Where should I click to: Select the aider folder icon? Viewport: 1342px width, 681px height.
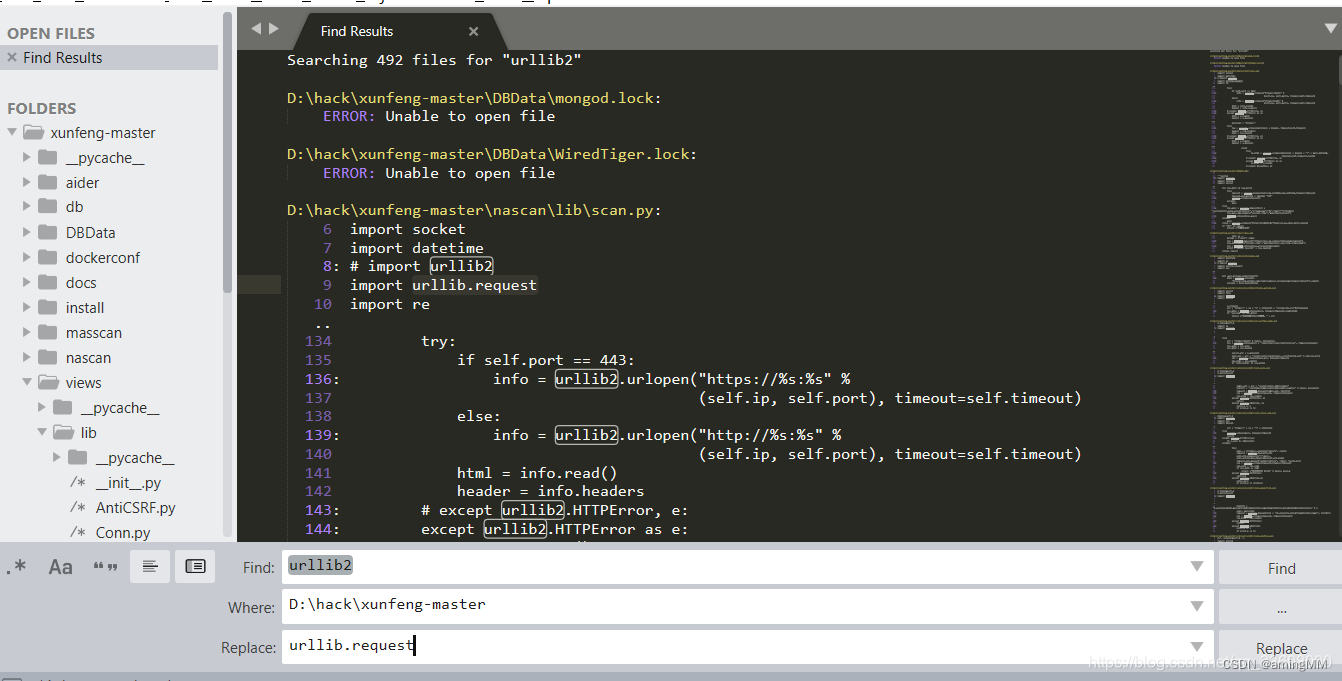48,182
